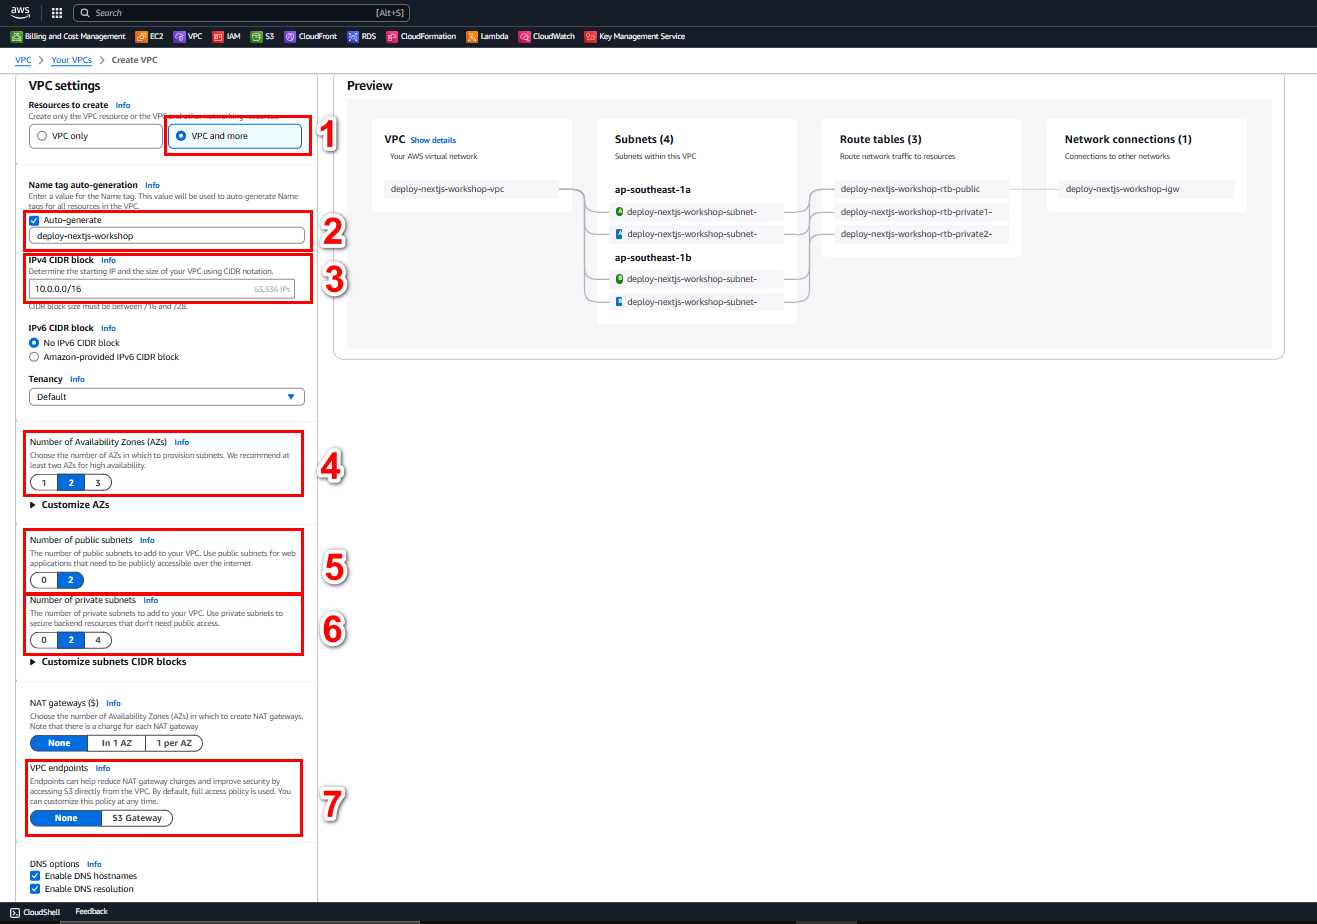
Task: Open Info link for Tenancy
Action: [77, 379]
